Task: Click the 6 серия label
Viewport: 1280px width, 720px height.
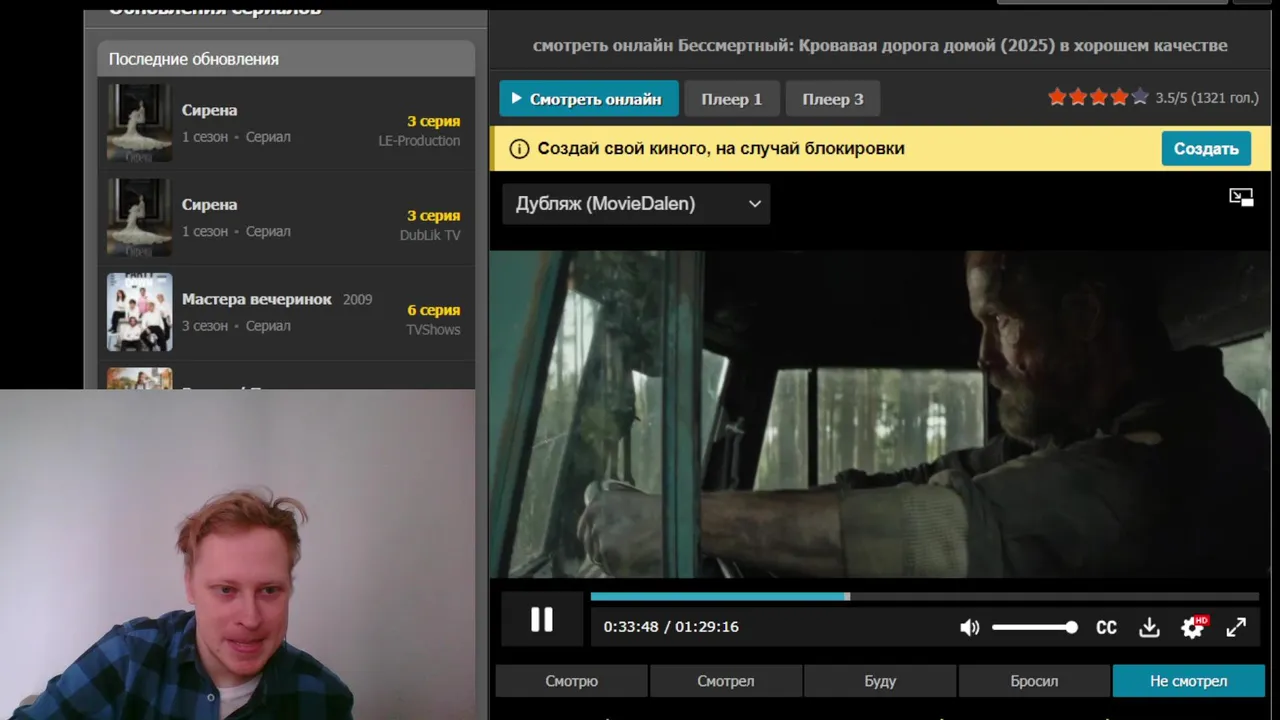Action: (434, 310)
